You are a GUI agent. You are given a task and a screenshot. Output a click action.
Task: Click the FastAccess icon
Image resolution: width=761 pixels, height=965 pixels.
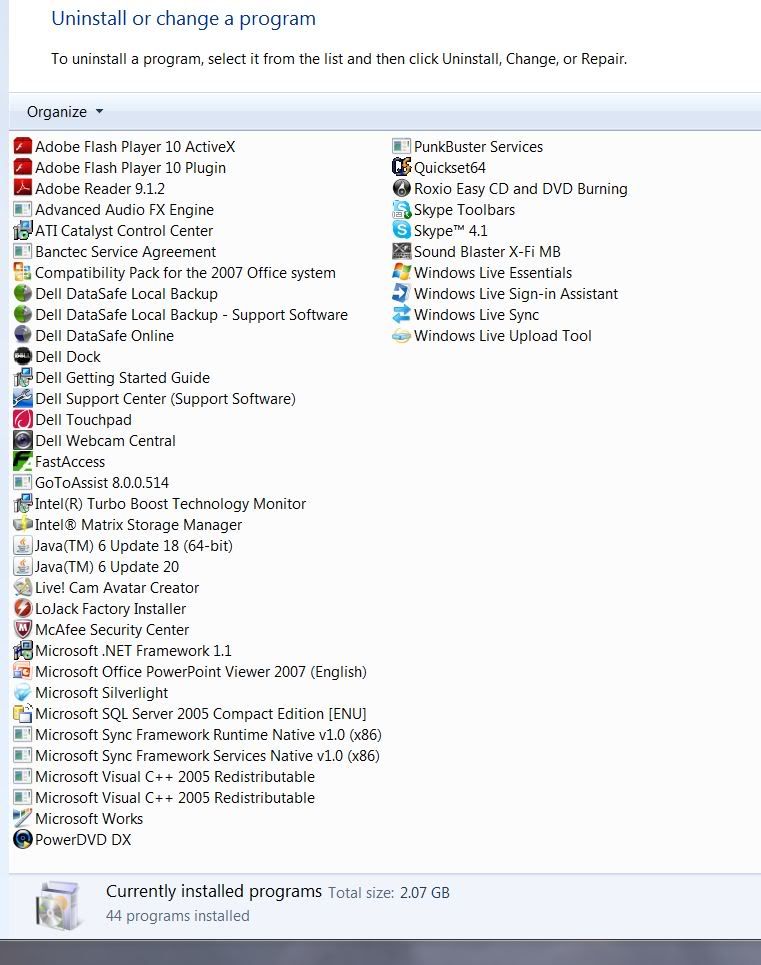pos(23,462)
